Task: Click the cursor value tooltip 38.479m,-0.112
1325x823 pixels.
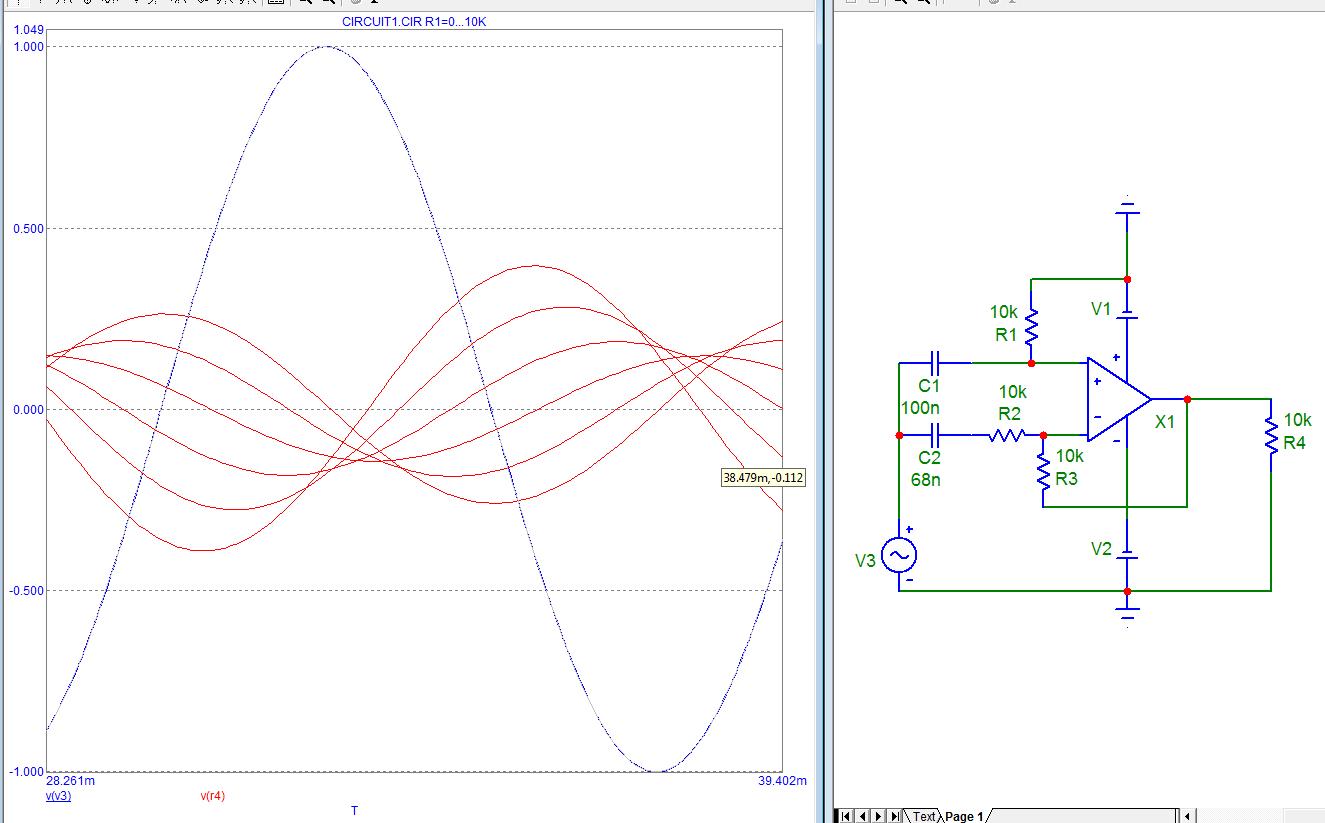Action: click(x=762, y=478)
